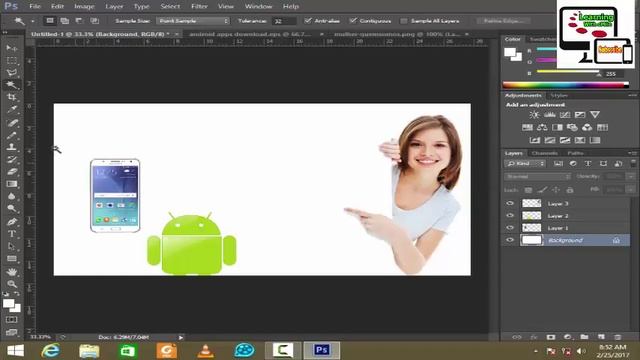This screenshot has height=360, width=640.
Task: Open the Layers panel flyout menu
Action: [632, 153]
